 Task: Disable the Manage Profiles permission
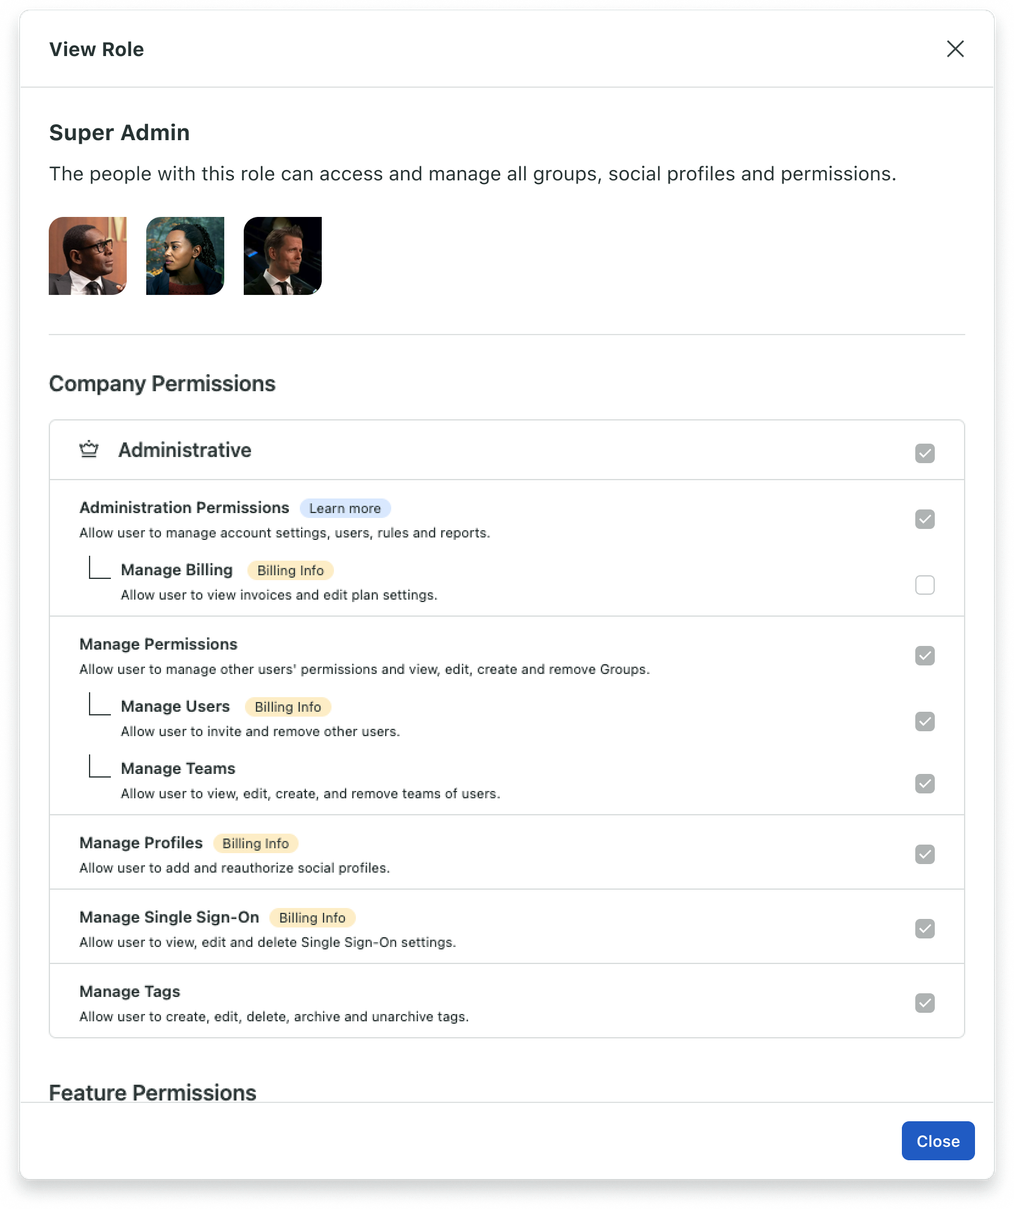925,854
